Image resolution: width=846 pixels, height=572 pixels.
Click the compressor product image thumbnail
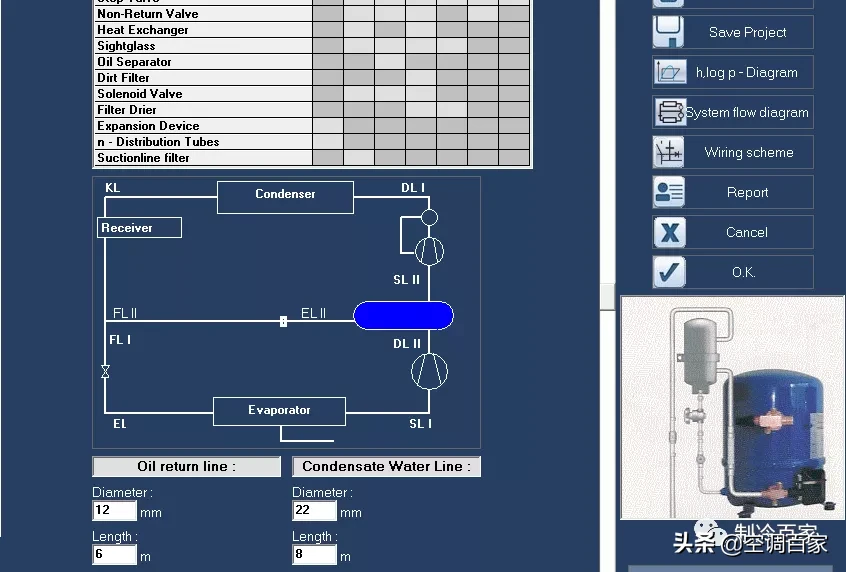[x=733, y=407]
